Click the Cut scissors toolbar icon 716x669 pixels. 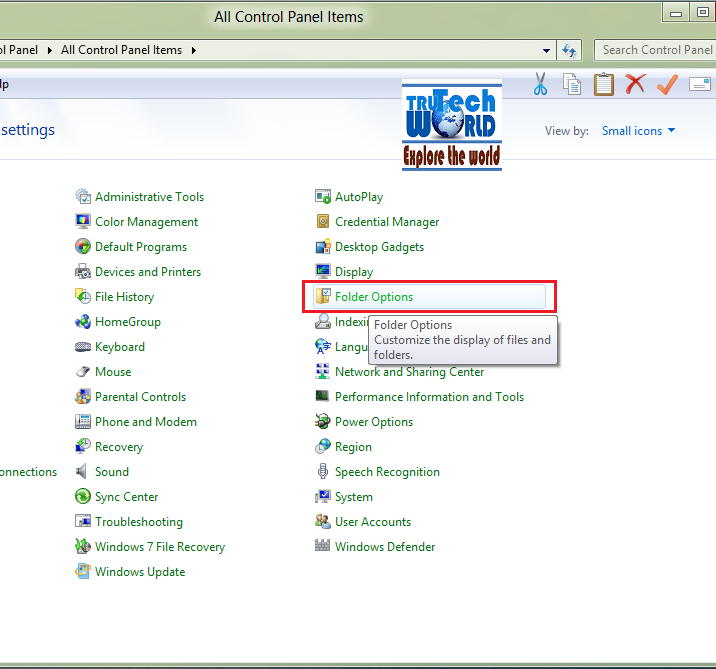(x=540, y=84)
